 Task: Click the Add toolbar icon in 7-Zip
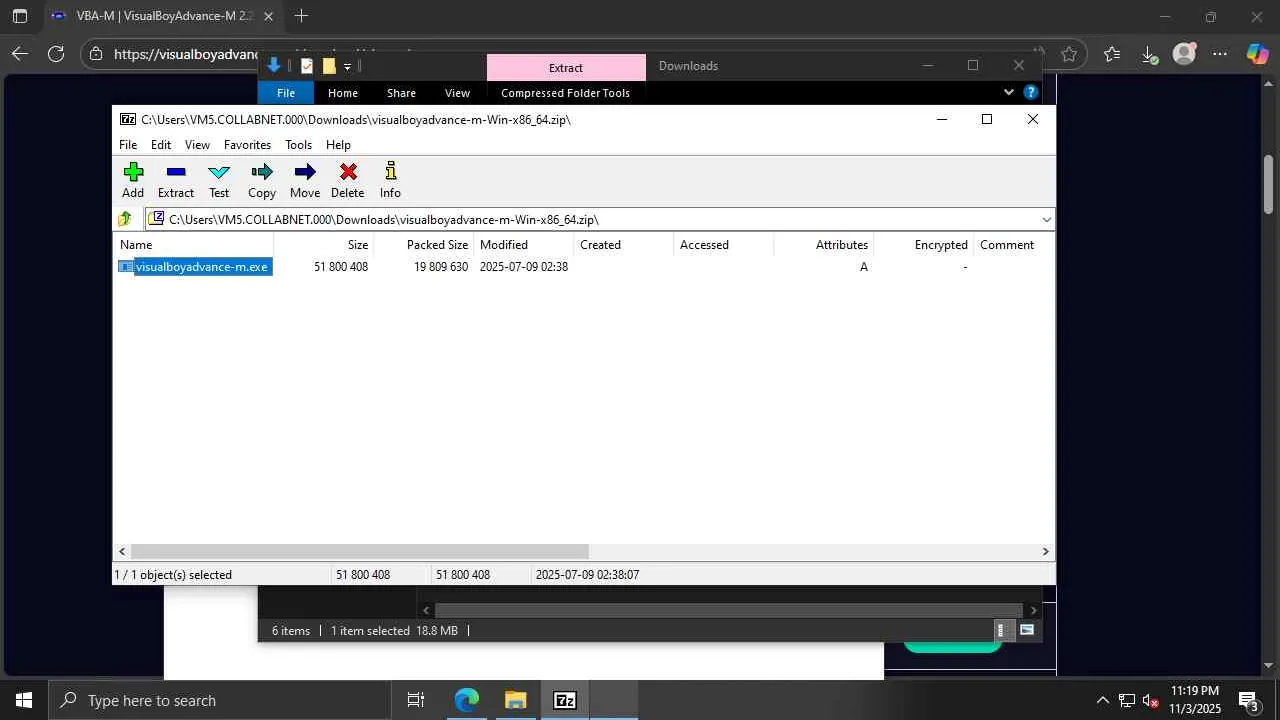133,180
